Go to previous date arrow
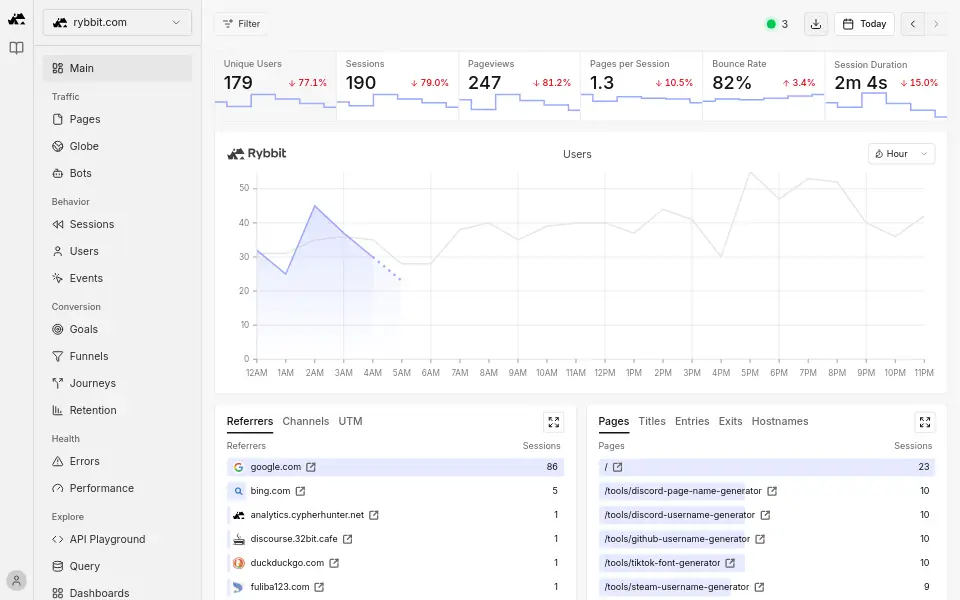The height and width of the screenshot is (600, 960). point(912,24)
